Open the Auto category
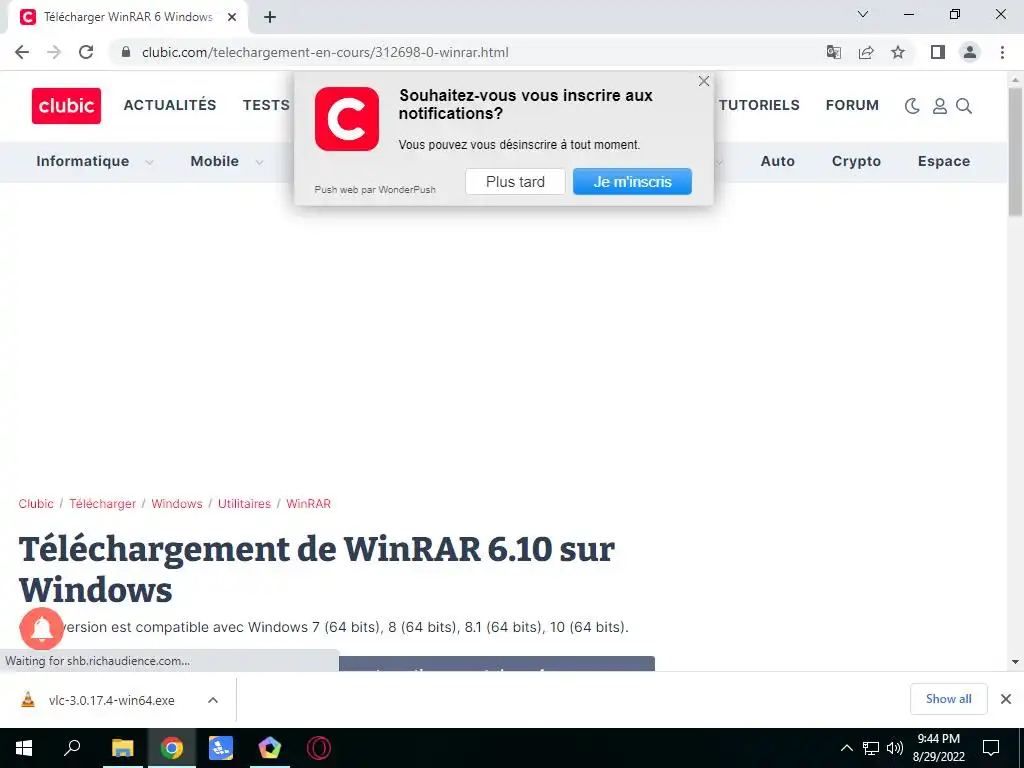 pyautogui.click(x=778, y=161)
